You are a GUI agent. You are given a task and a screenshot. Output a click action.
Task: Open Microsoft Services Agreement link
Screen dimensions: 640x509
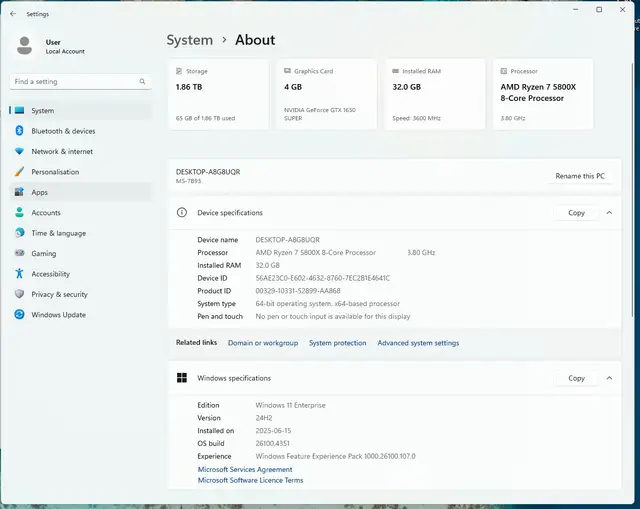[x=245, y=469]
